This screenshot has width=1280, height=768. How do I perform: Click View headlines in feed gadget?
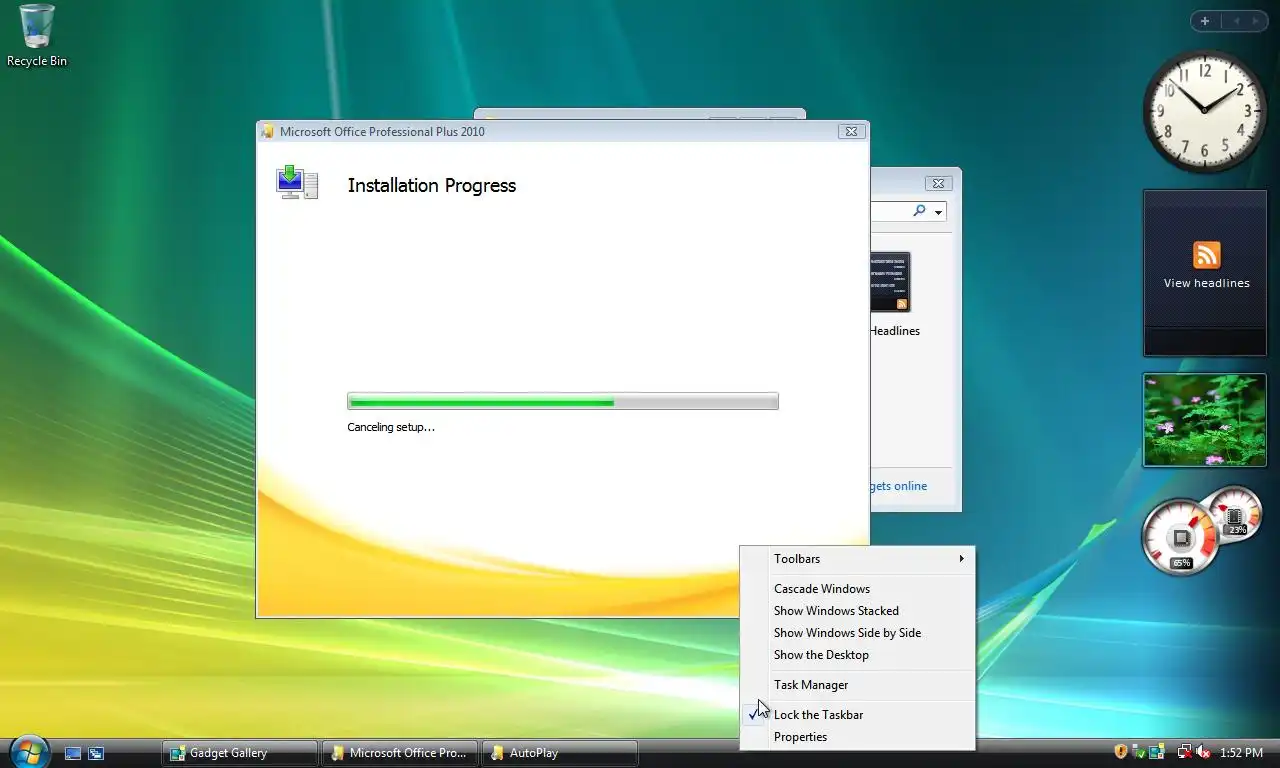click(1206, 283)
